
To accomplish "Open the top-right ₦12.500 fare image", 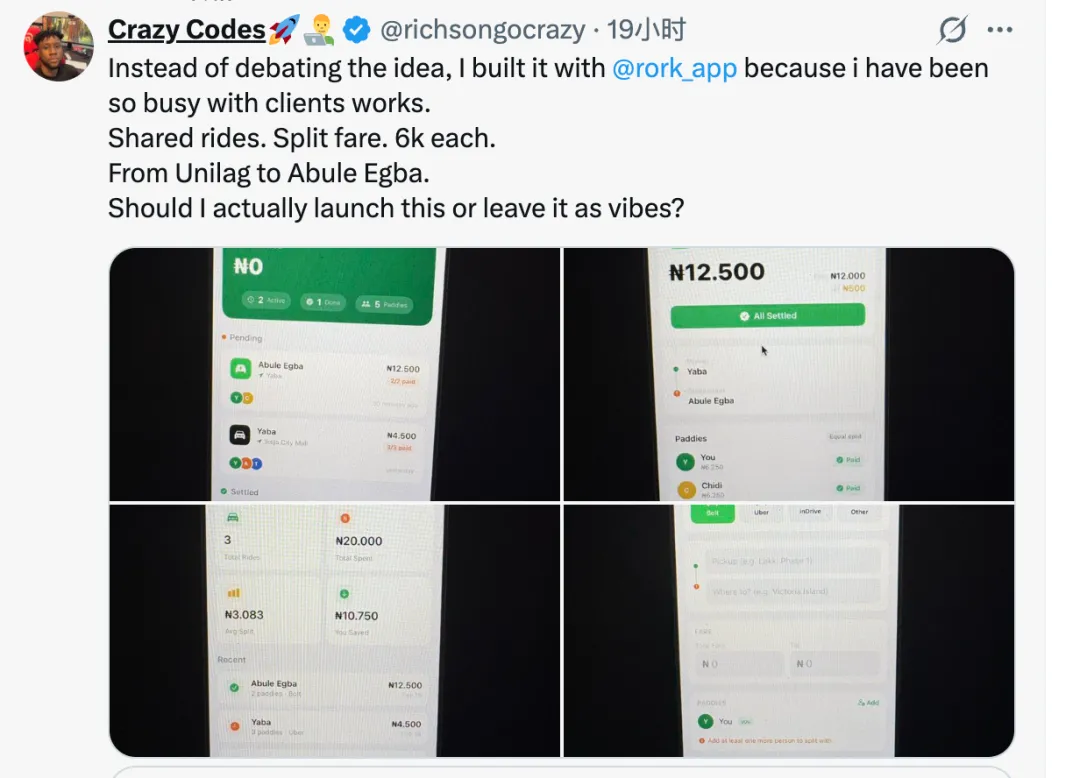I will click(x=789, y=374).
